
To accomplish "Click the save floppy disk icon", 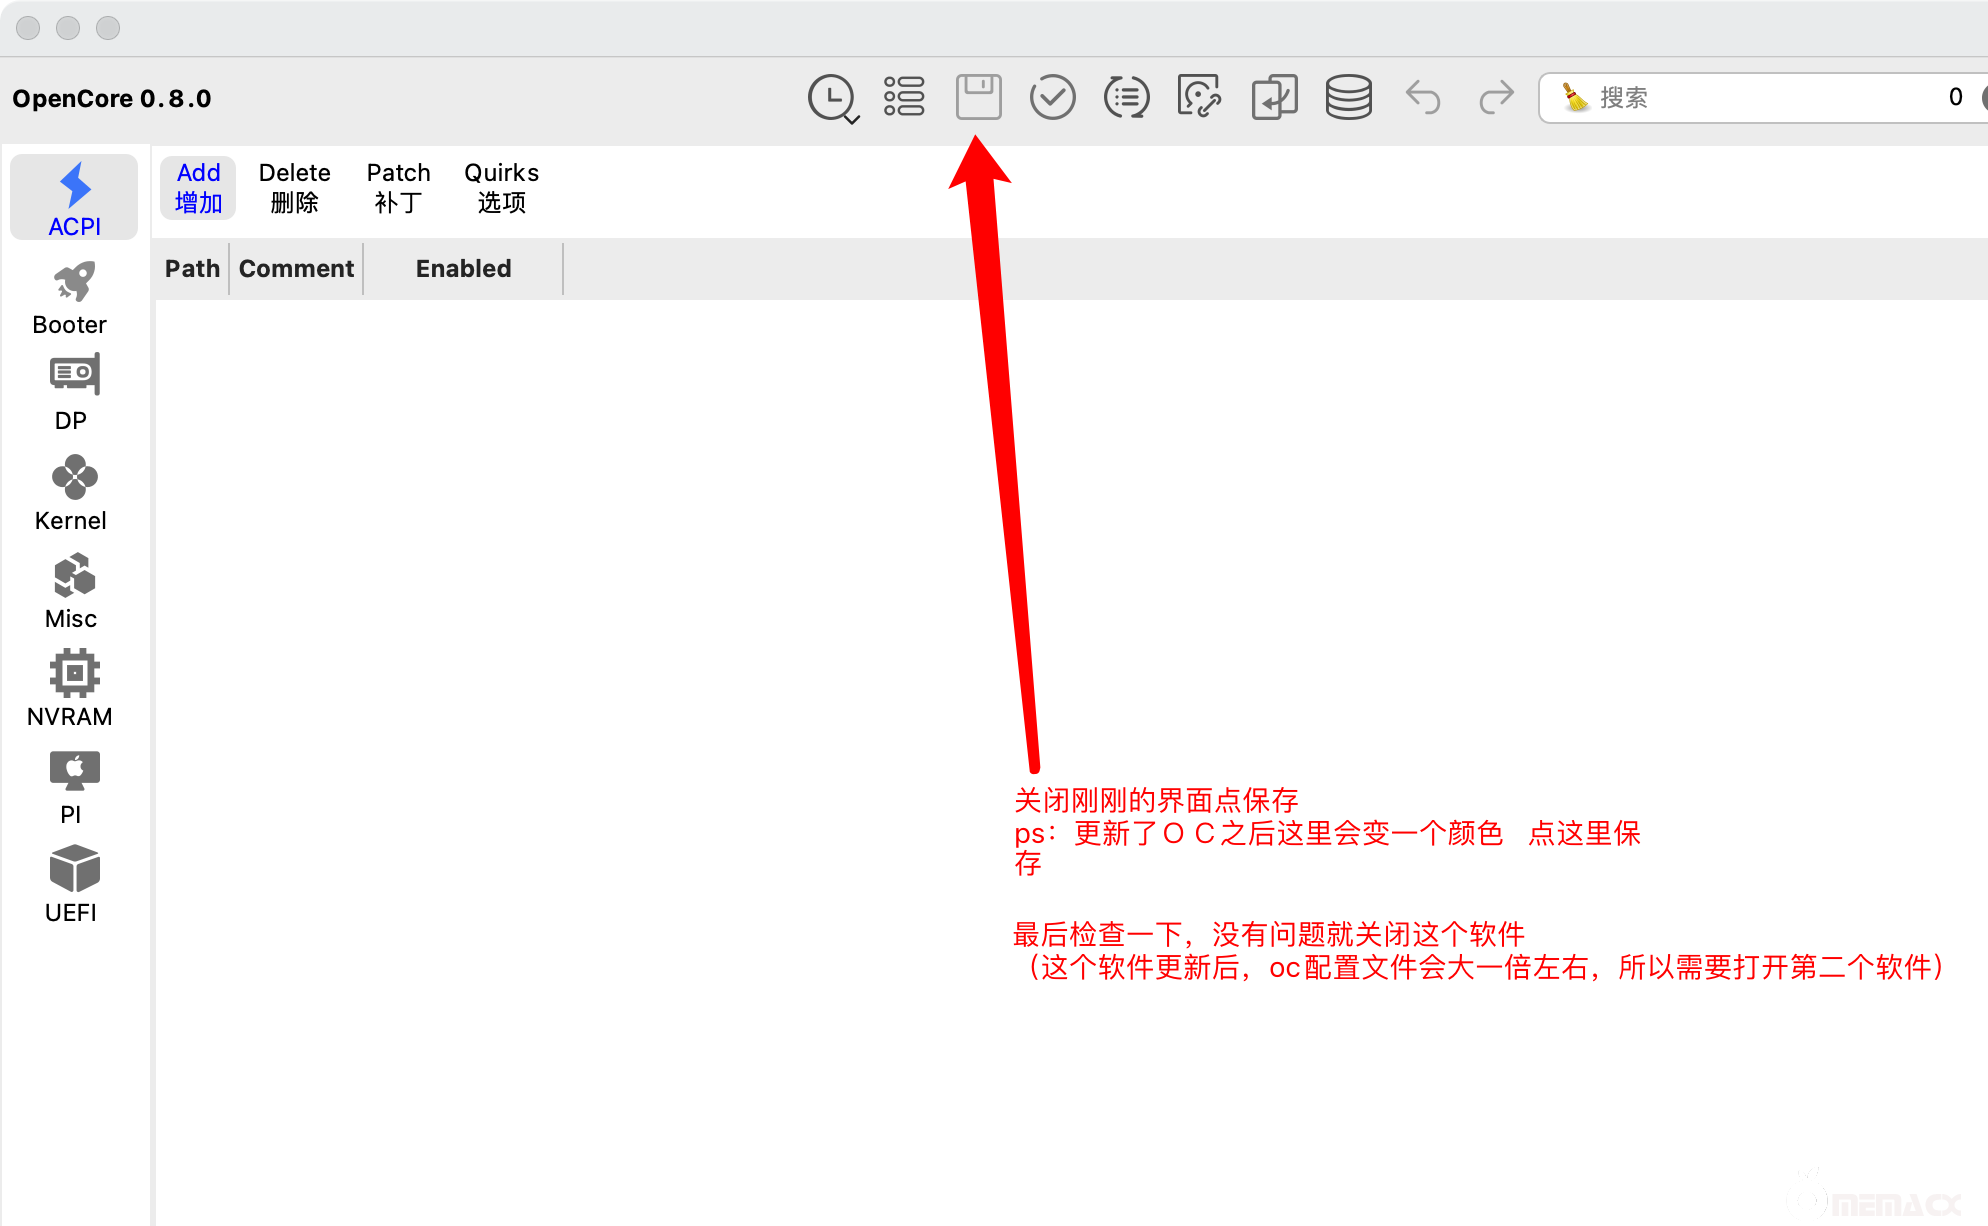I will click(978, 98).
